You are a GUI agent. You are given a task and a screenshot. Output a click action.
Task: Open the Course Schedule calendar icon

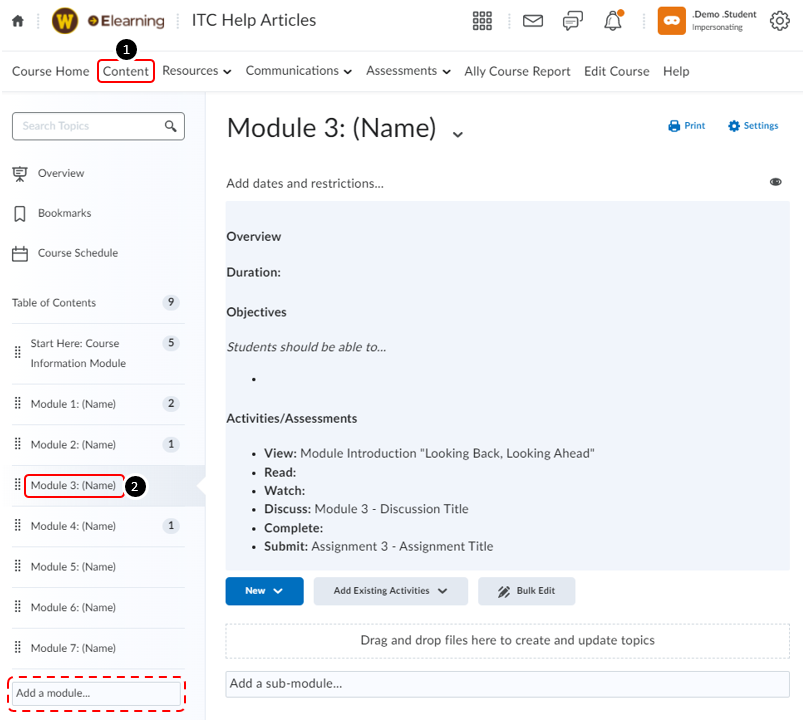tap(21, 253)
